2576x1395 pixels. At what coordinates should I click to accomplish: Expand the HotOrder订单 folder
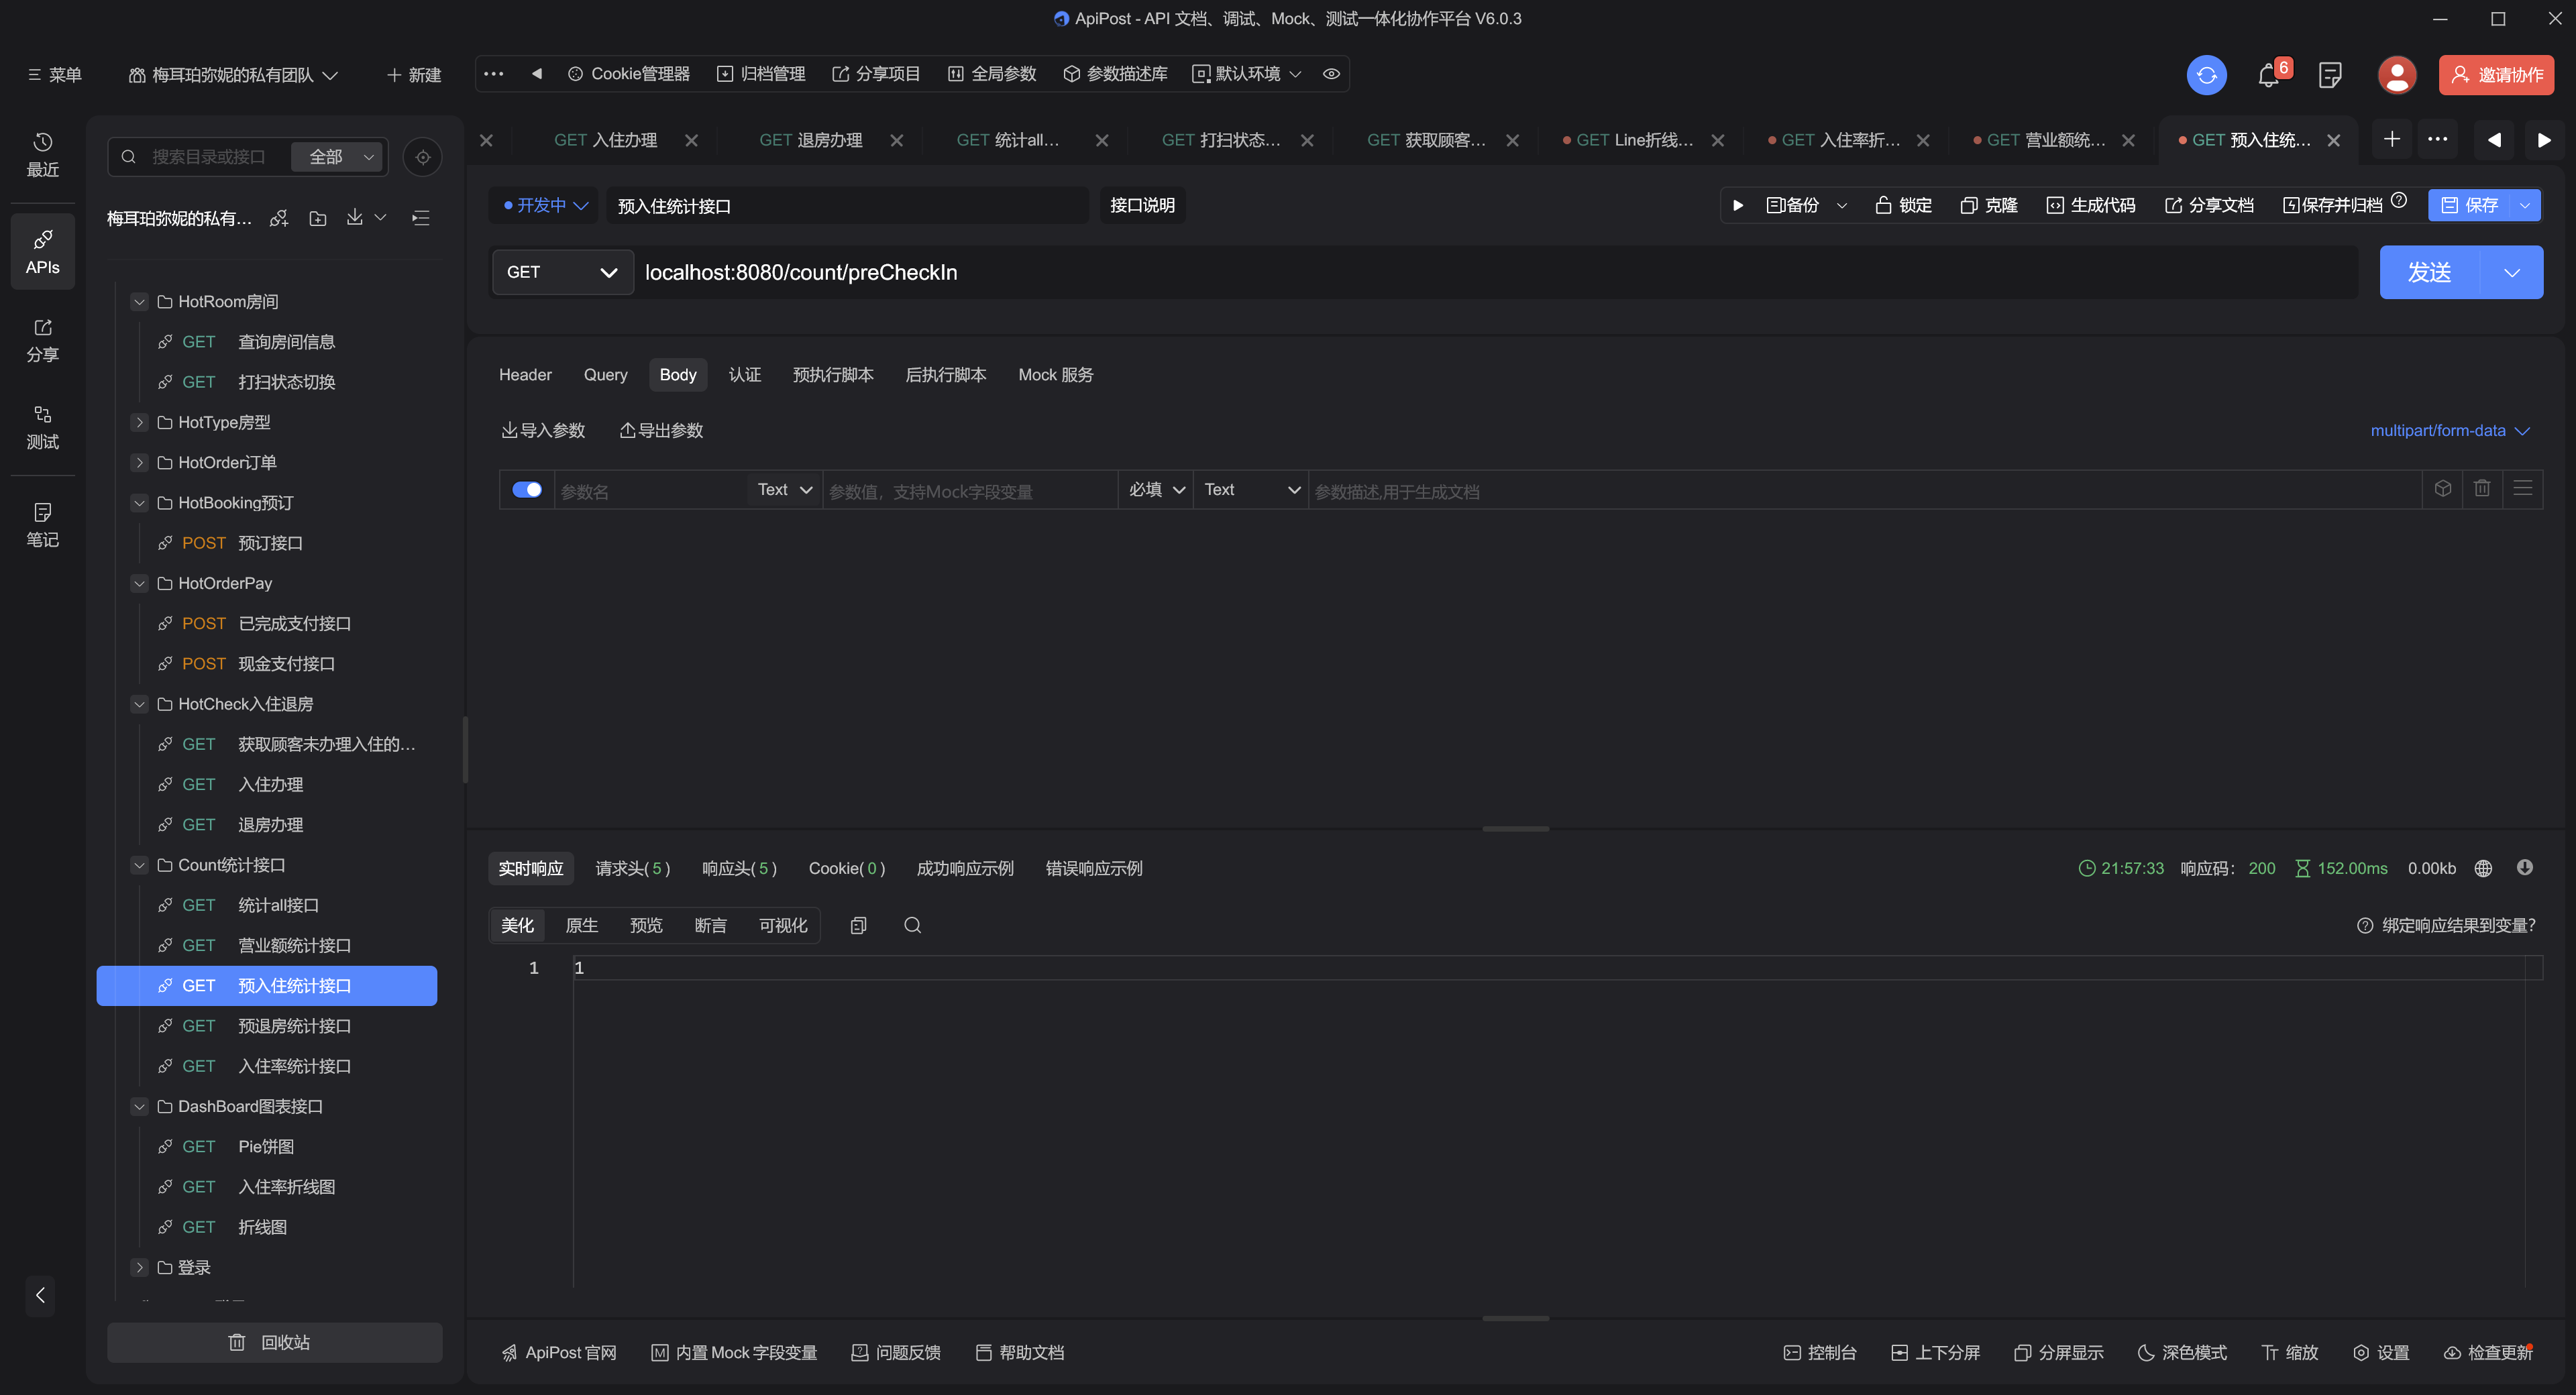click(x=139, y=462)
